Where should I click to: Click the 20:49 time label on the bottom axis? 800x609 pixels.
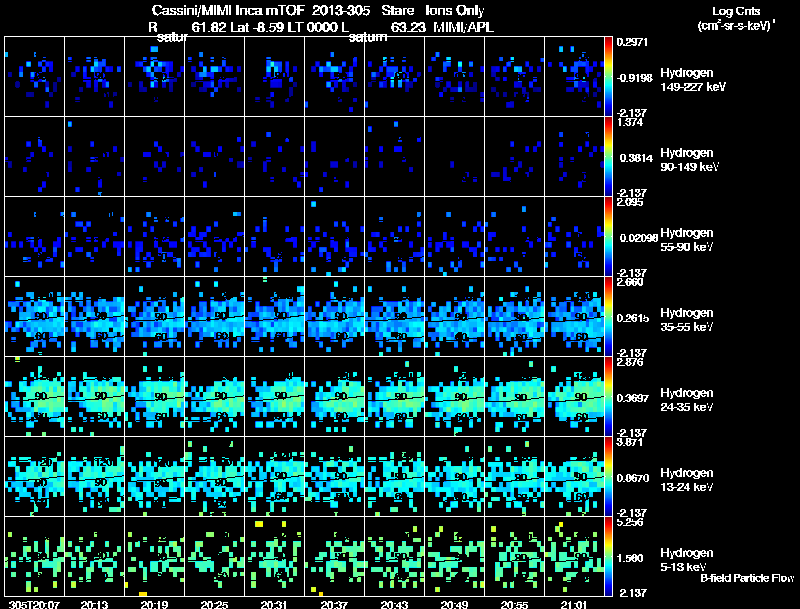coord(454,604)
